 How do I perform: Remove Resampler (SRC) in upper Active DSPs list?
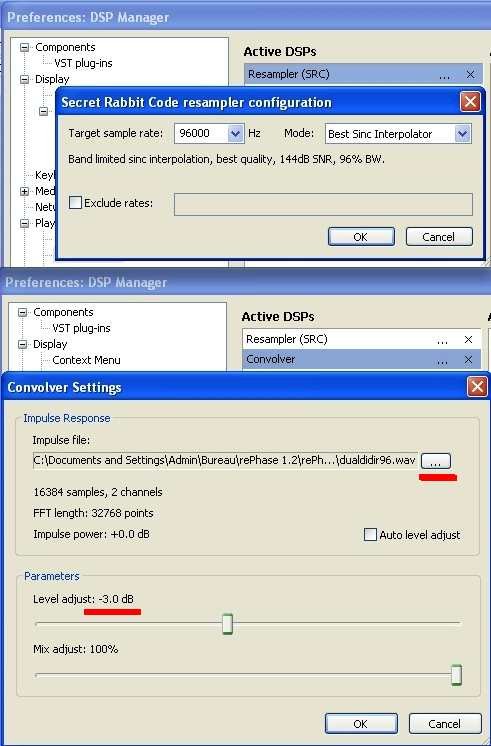[x=470, y=75]
